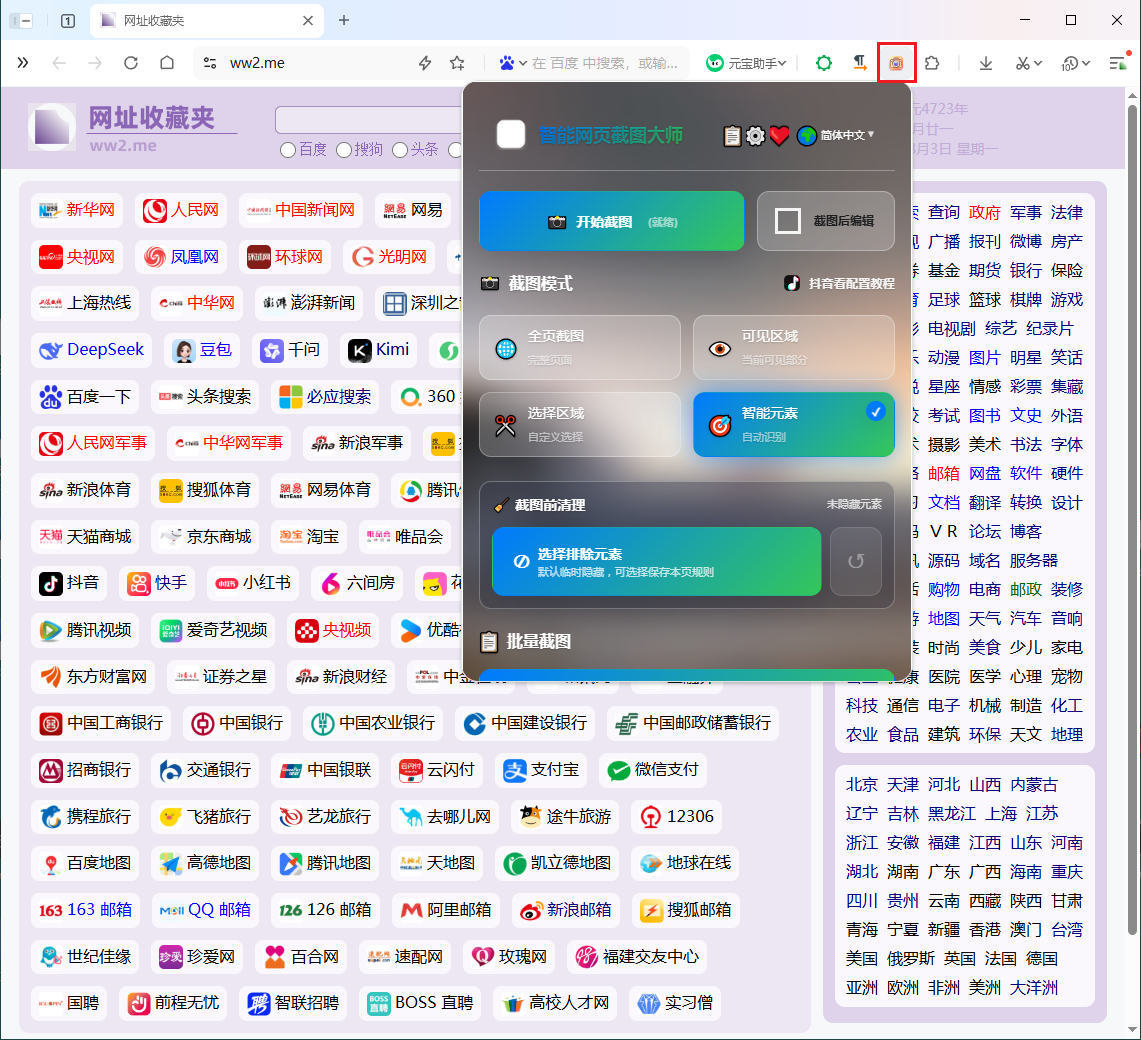This screenshot has height=1040, width=1141.
Task: Open the BOSS 直聘 link
Action: (420, 1003)
